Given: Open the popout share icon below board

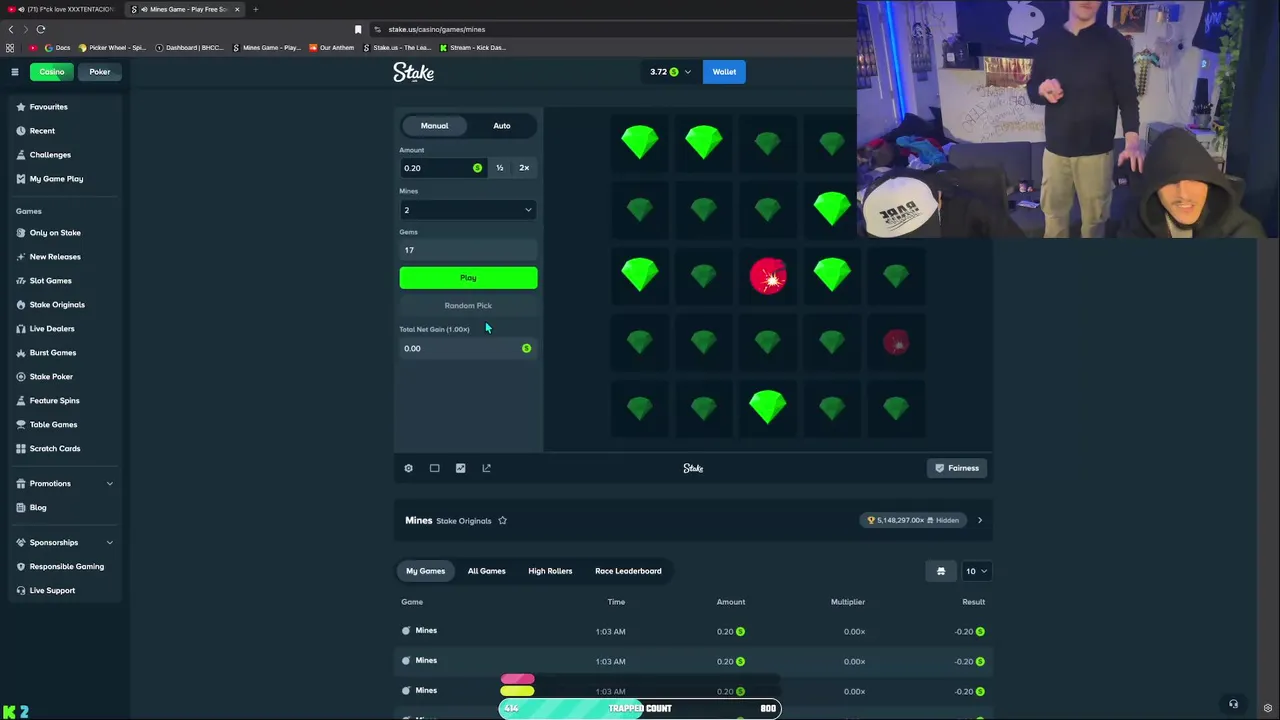Looking at the screenshot, I should tap(486, 468).
